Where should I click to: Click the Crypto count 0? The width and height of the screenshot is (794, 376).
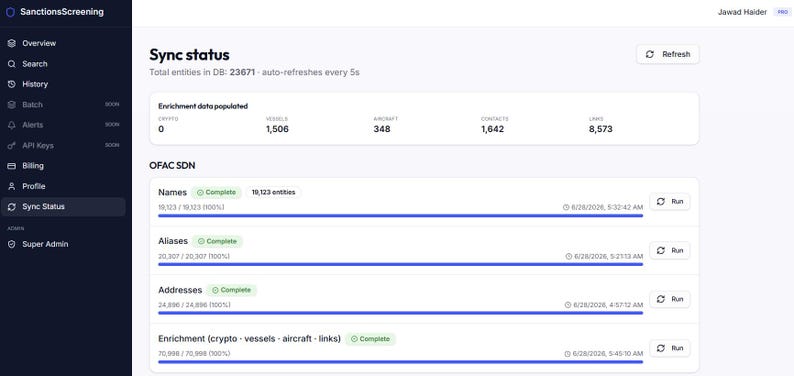[x=161, y=129]
